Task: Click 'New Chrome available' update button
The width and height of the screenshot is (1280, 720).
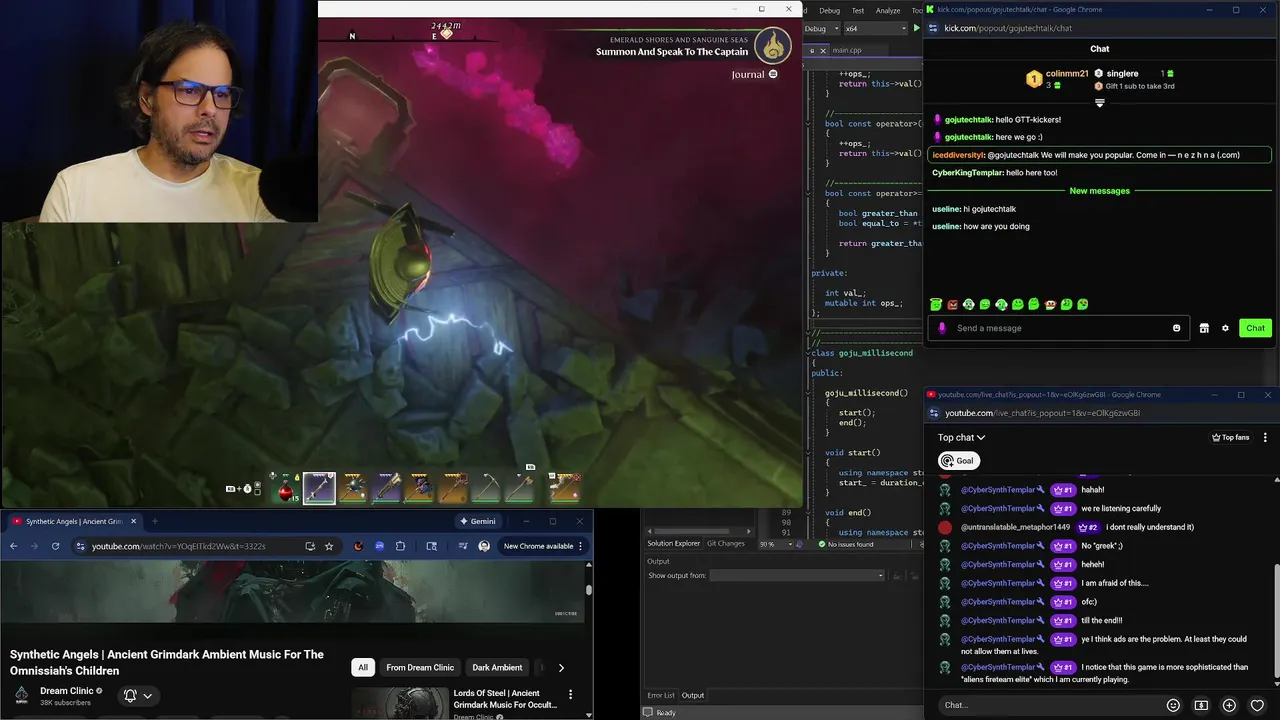Action: [543, 546]
